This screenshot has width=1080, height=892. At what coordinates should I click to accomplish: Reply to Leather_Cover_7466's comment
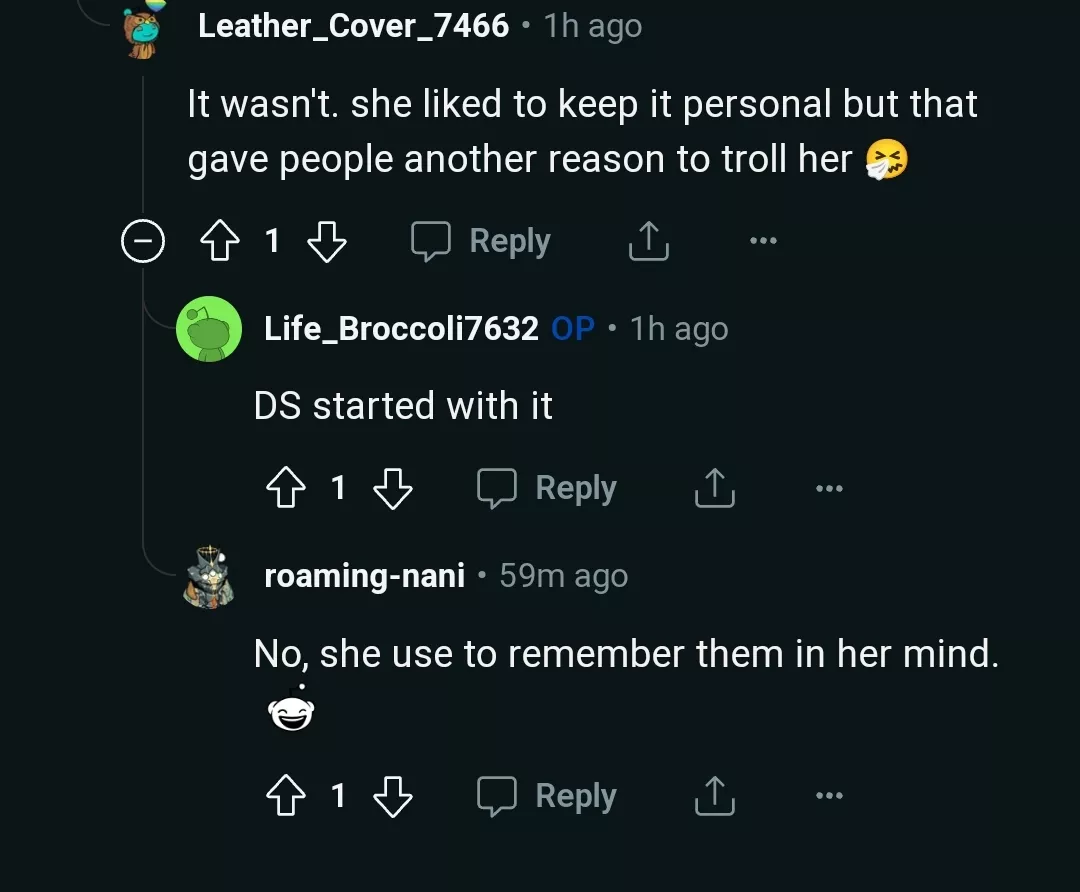pyautogui.click(x=482, y=242)
